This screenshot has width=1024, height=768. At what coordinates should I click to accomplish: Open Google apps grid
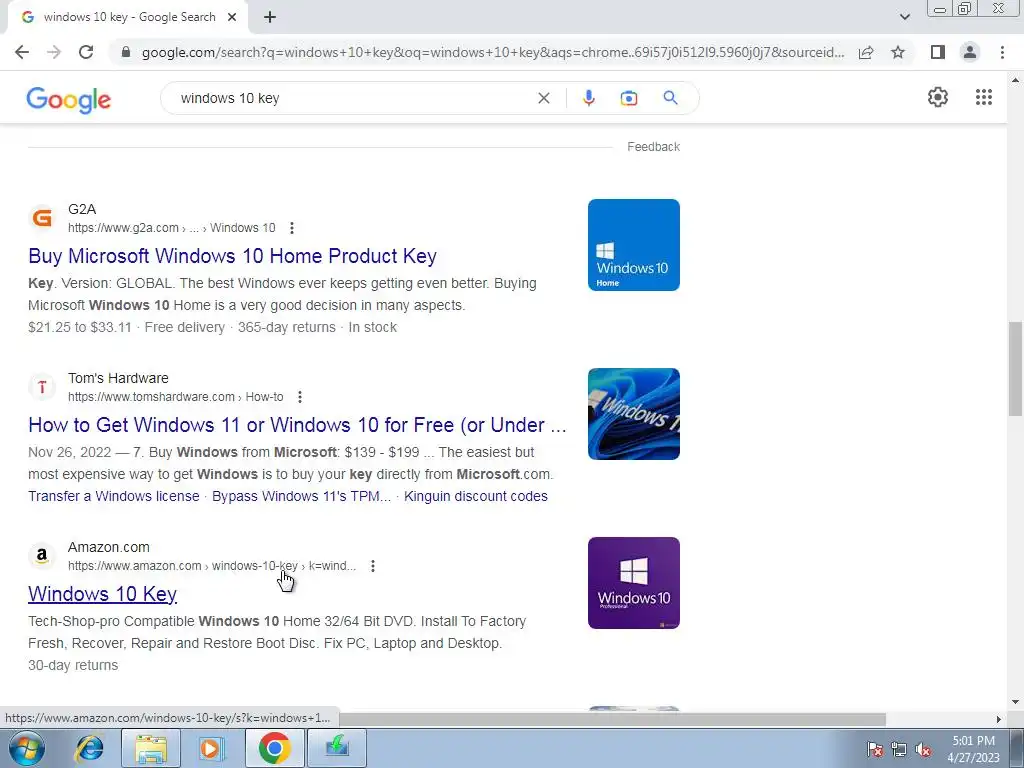(x=984, y=97)
